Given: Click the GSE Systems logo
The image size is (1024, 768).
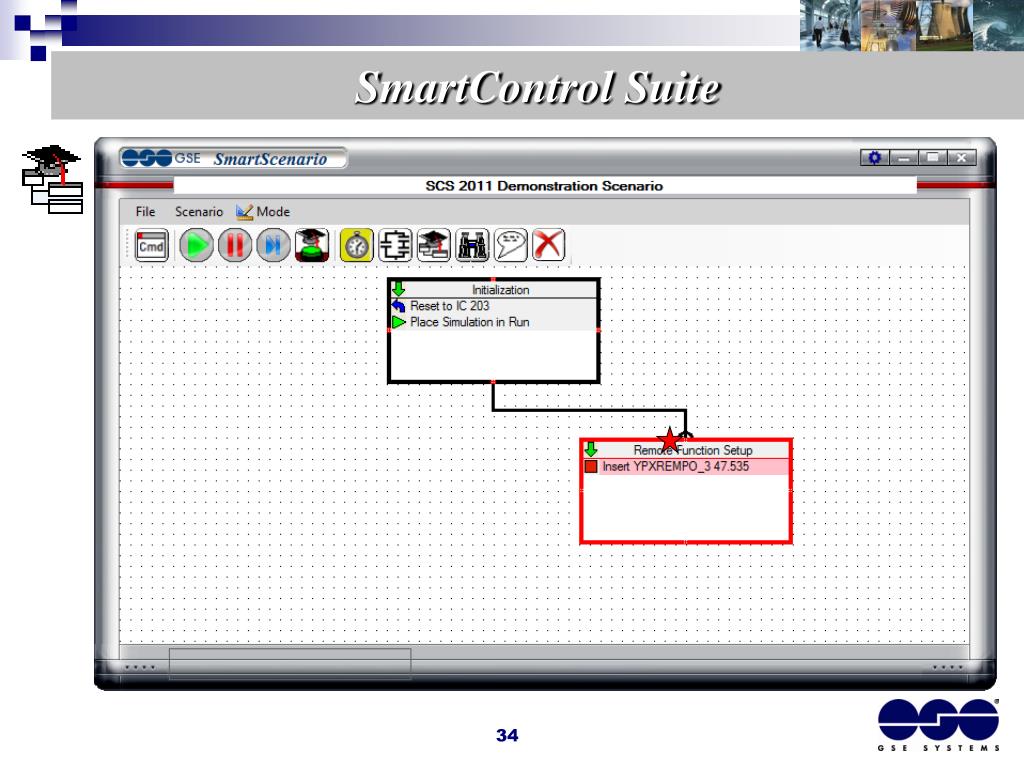Looking at the screenshot, I should pos(938,725).
